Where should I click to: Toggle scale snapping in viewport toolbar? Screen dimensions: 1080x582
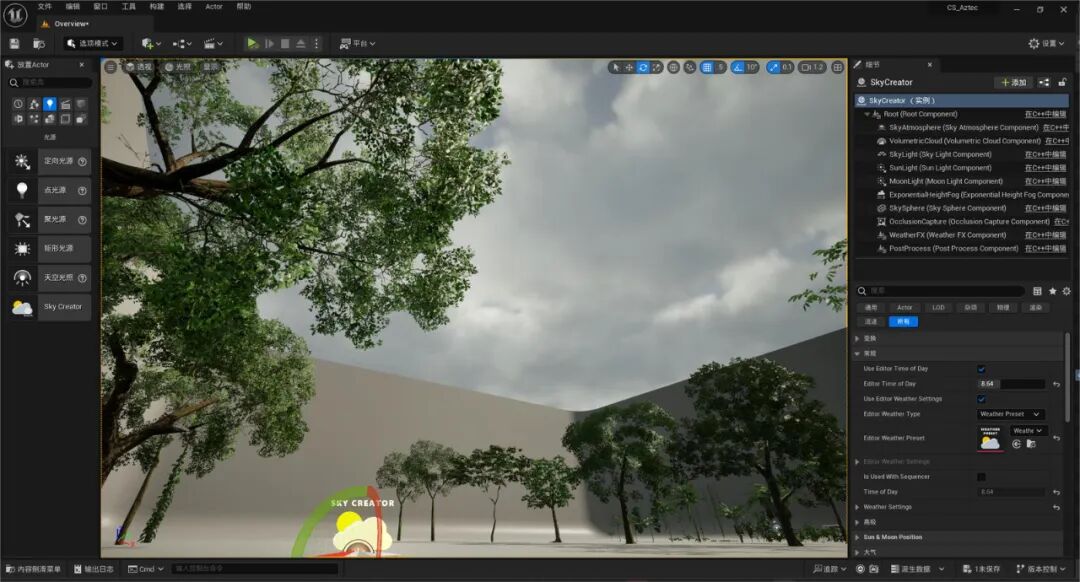click(773, 67)
